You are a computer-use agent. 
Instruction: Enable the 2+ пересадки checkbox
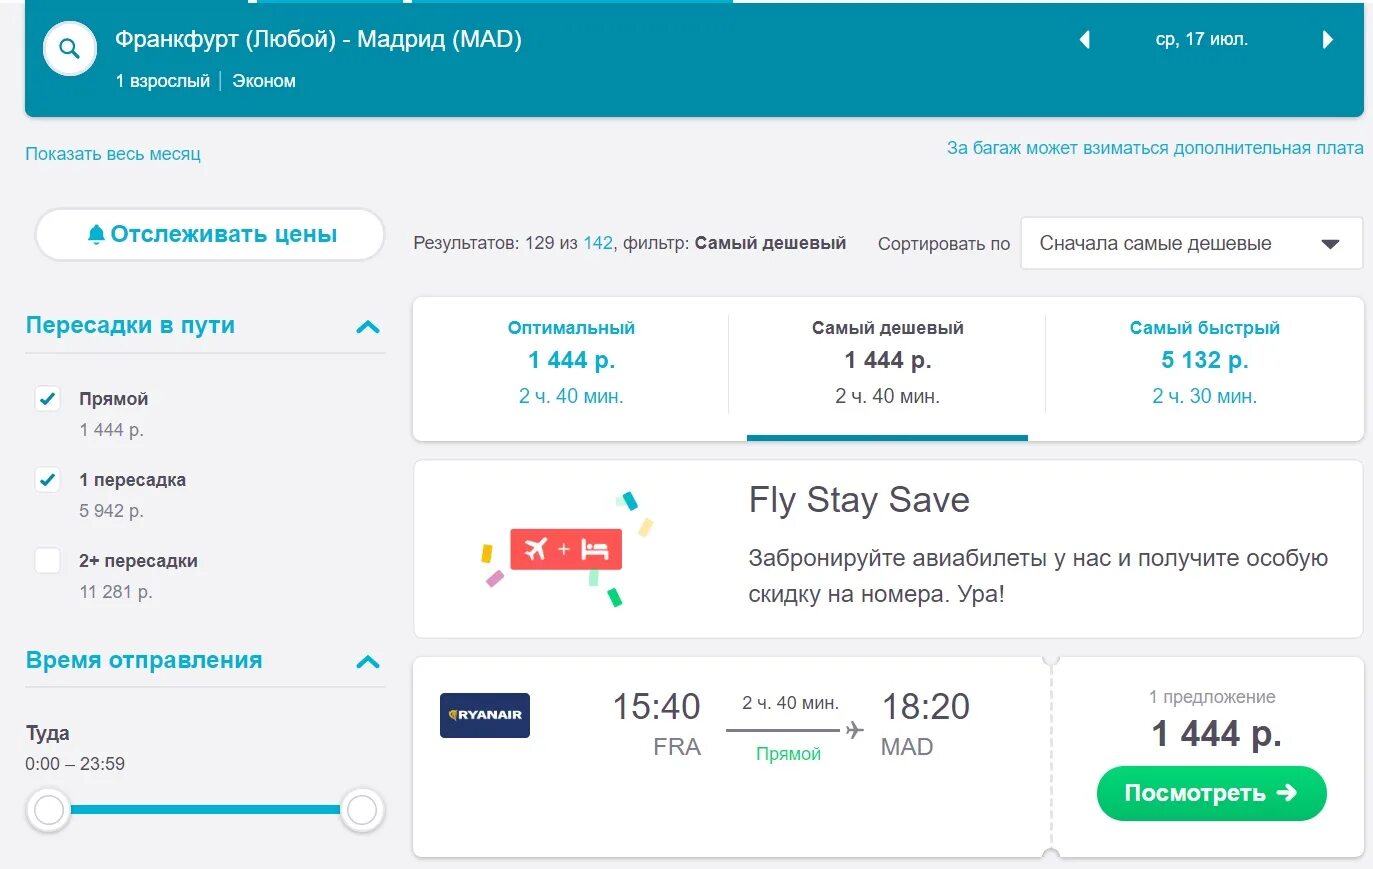48,561
